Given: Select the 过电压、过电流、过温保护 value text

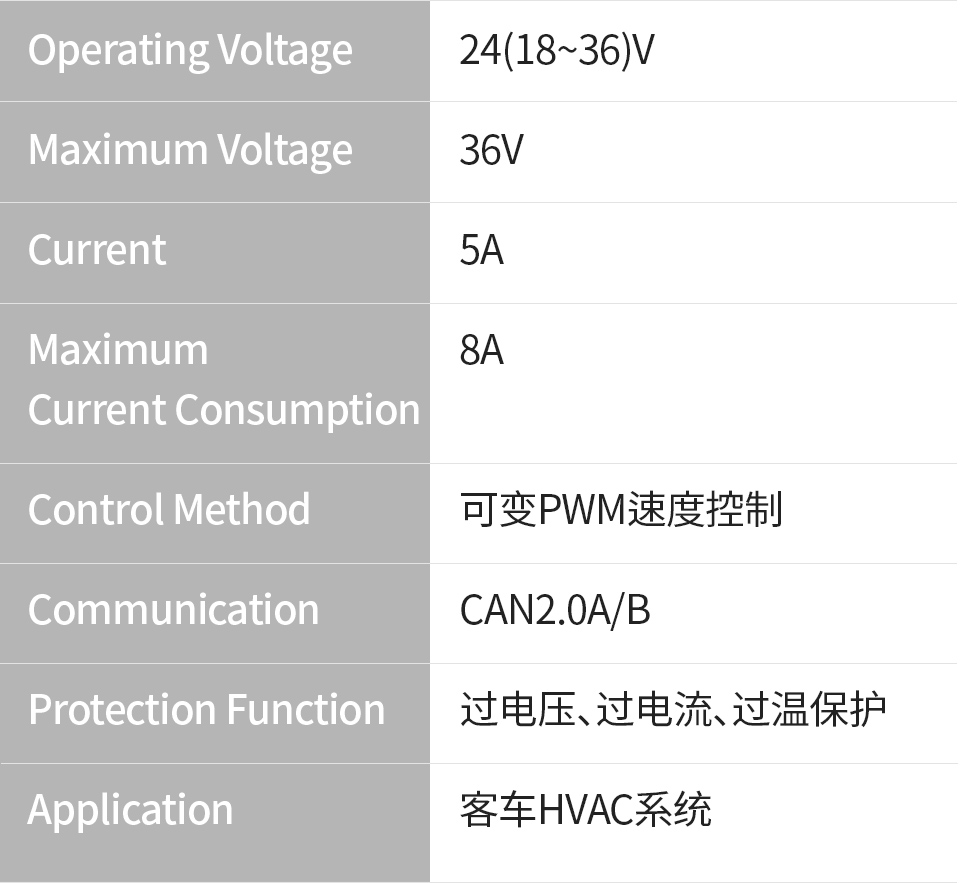Looking at the screenshot, I should coord(673,710).
